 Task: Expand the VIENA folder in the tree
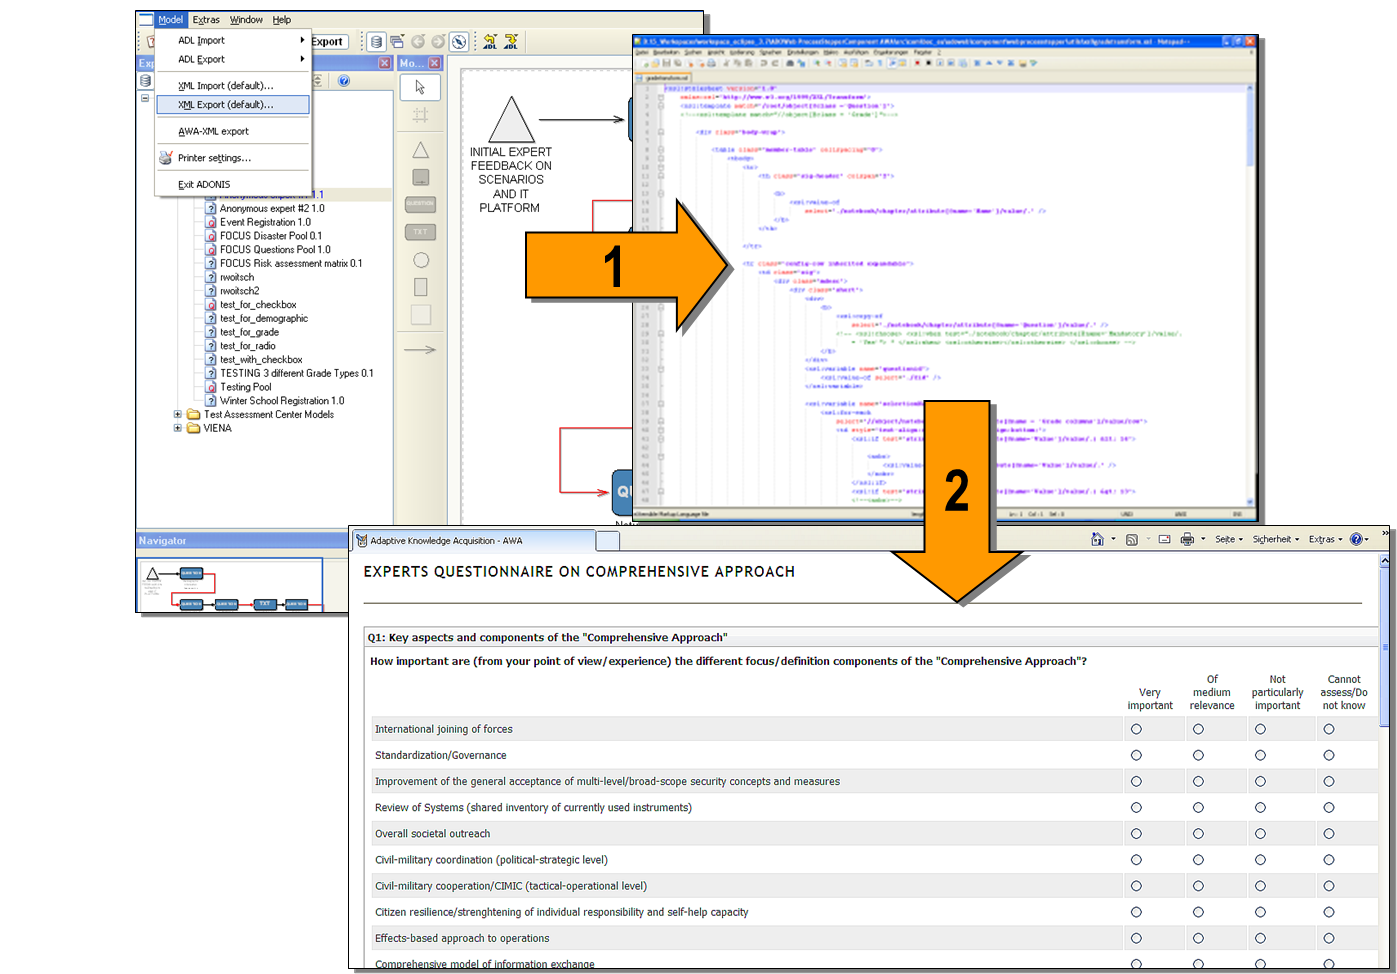point(178,428)
